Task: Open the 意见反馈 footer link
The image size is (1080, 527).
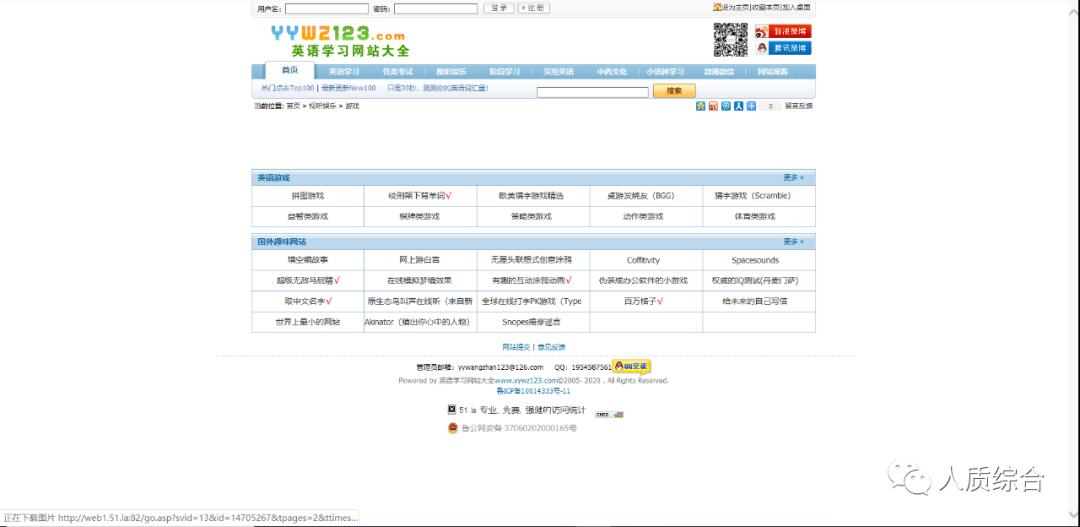Action: point(552,347)
